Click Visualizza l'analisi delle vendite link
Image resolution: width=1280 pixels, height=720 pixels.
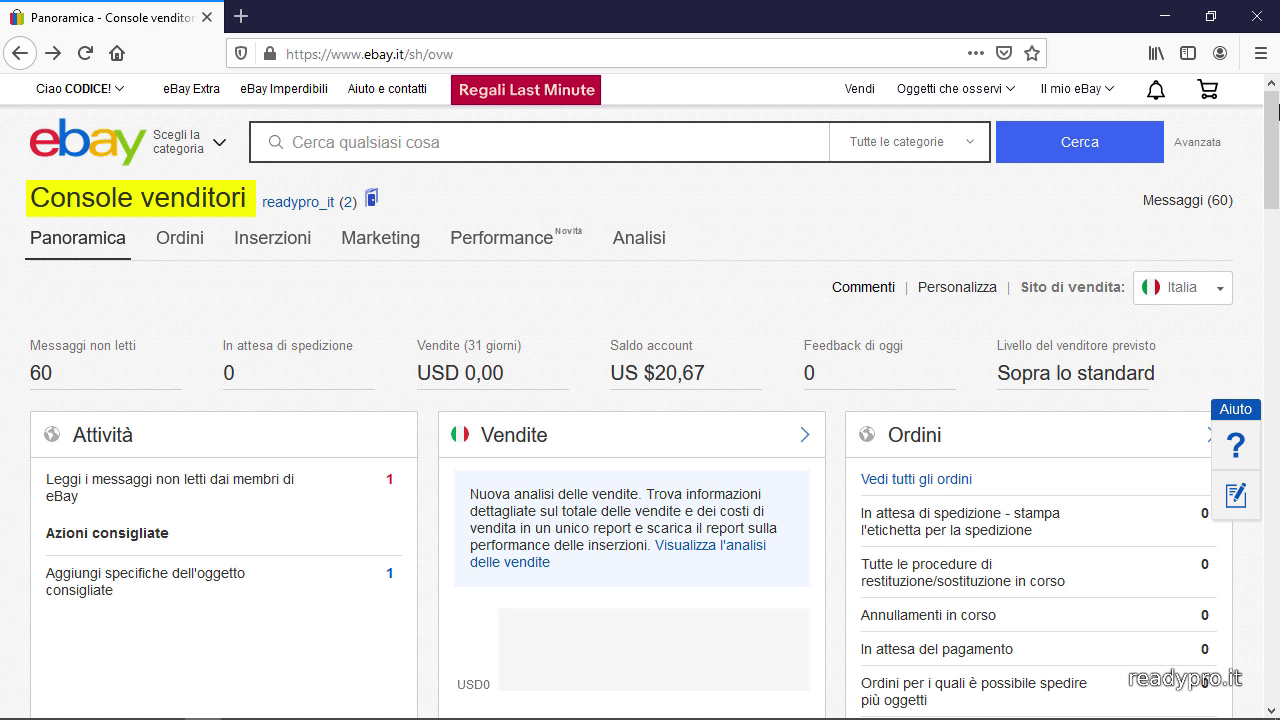(x=711, y=545)
